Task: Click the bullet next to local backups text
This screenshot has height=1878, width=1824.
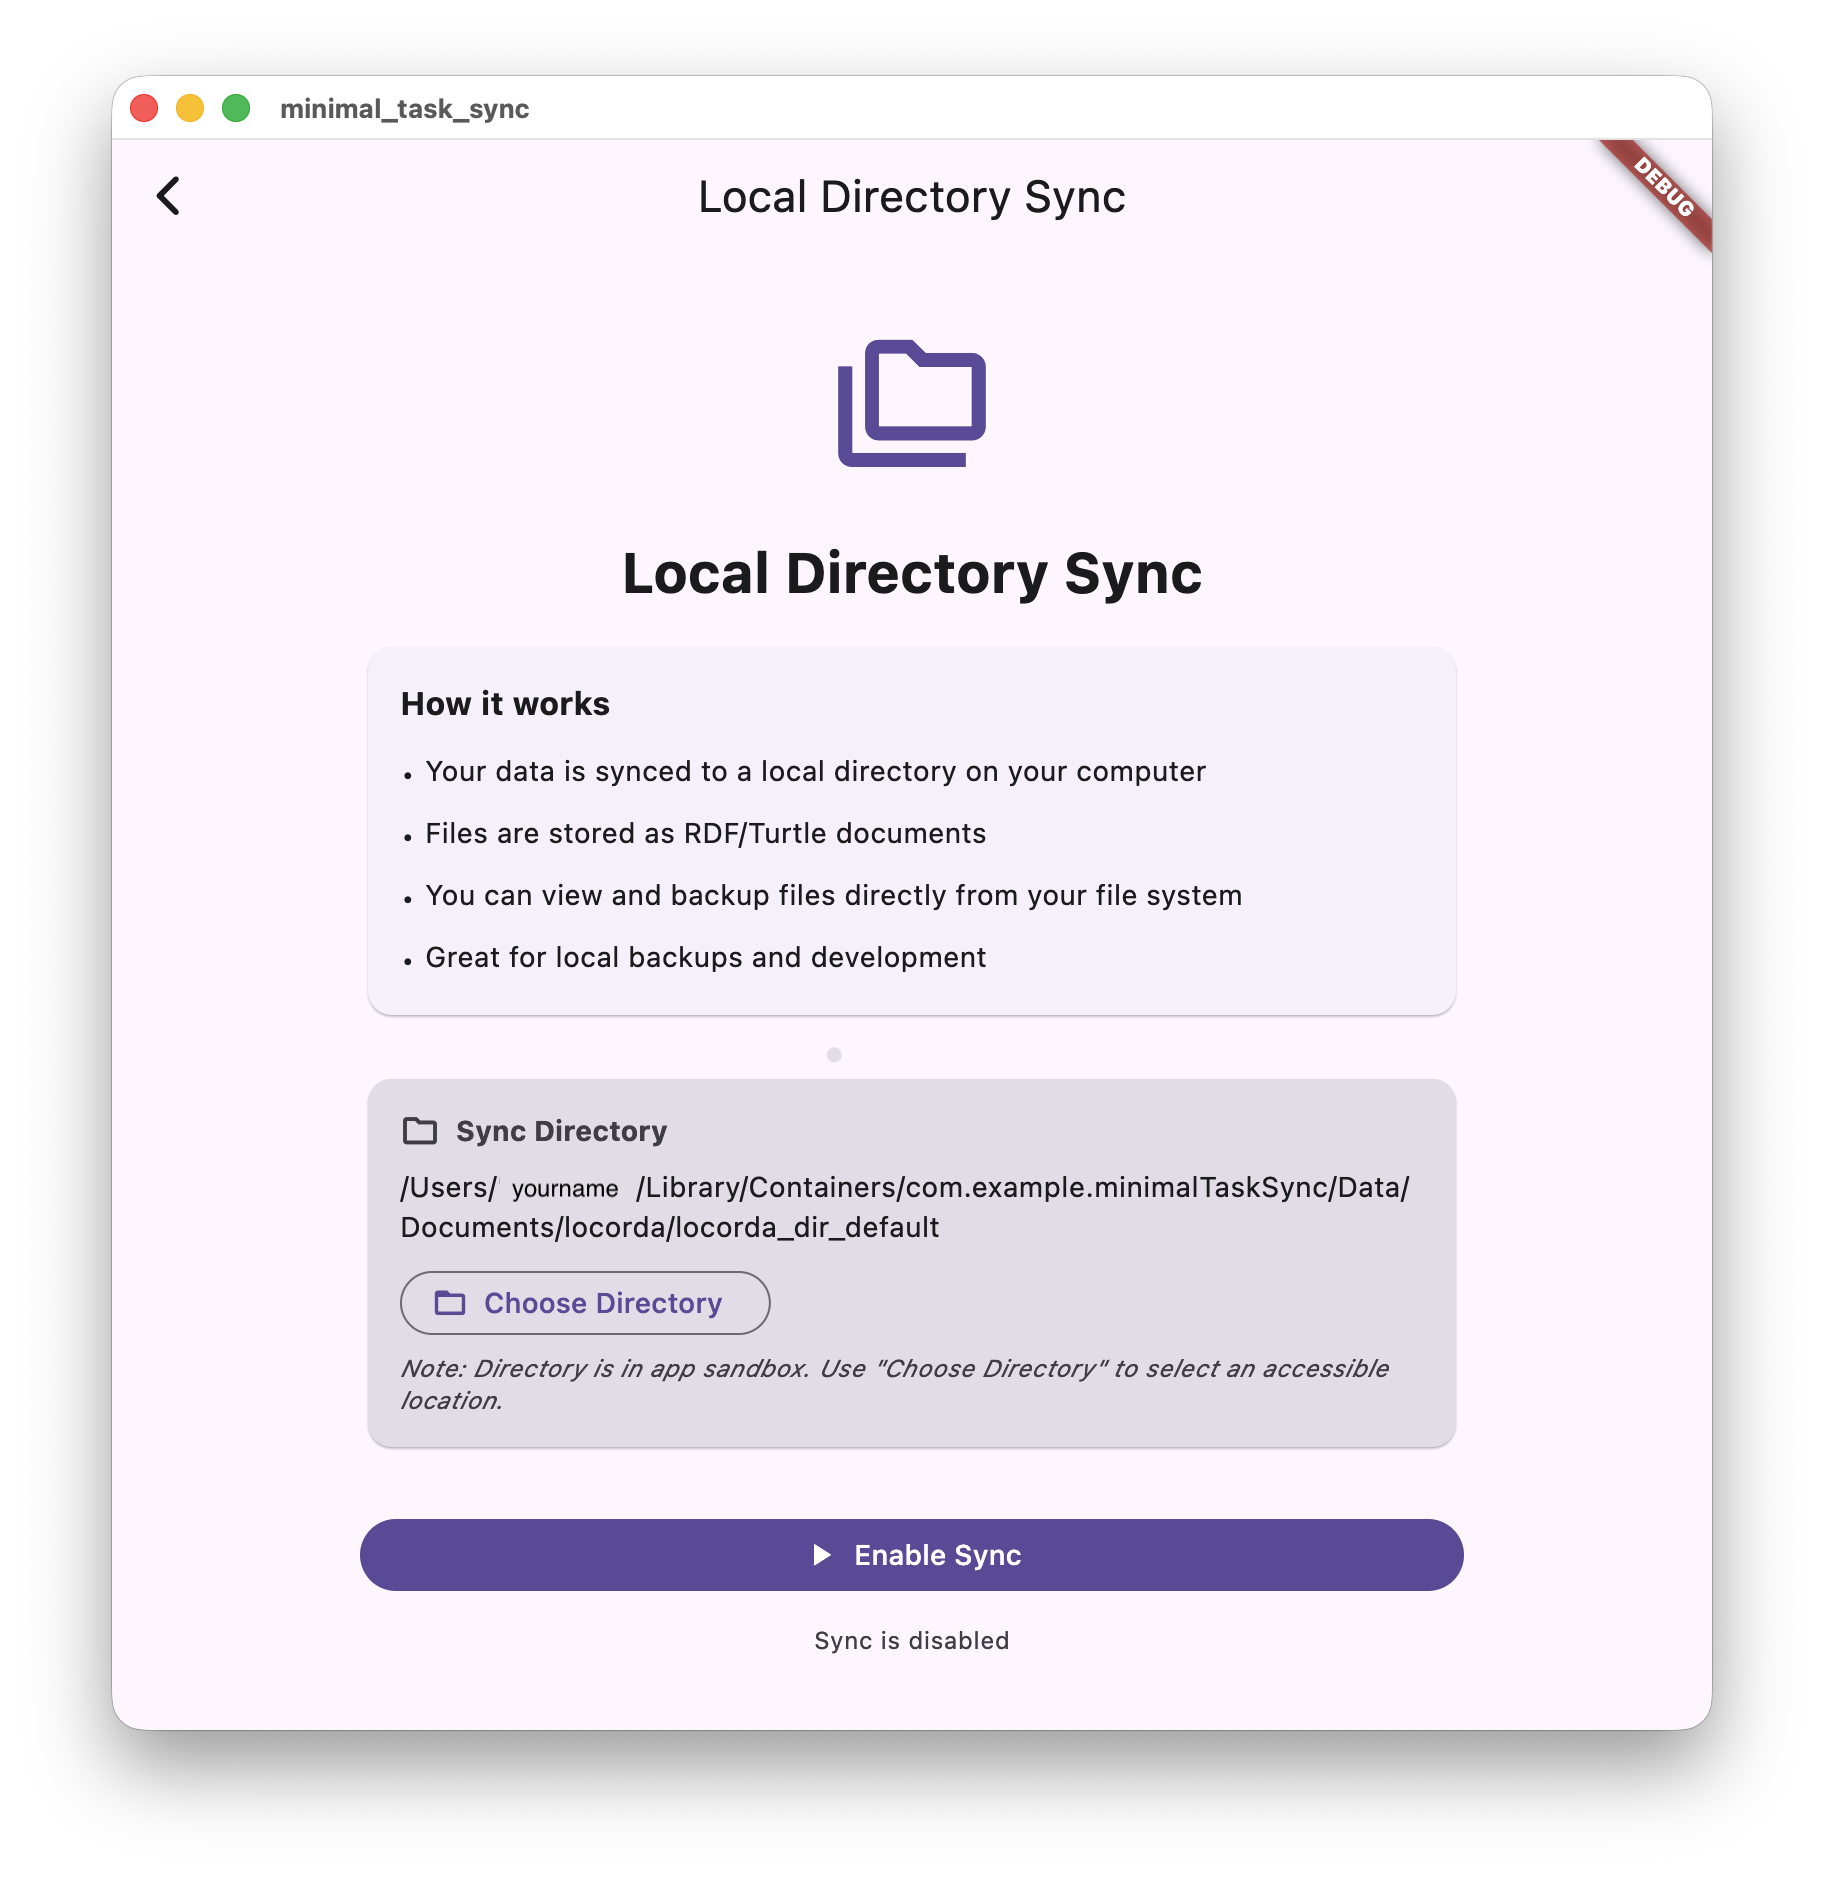Action: [x=407, y=960]
